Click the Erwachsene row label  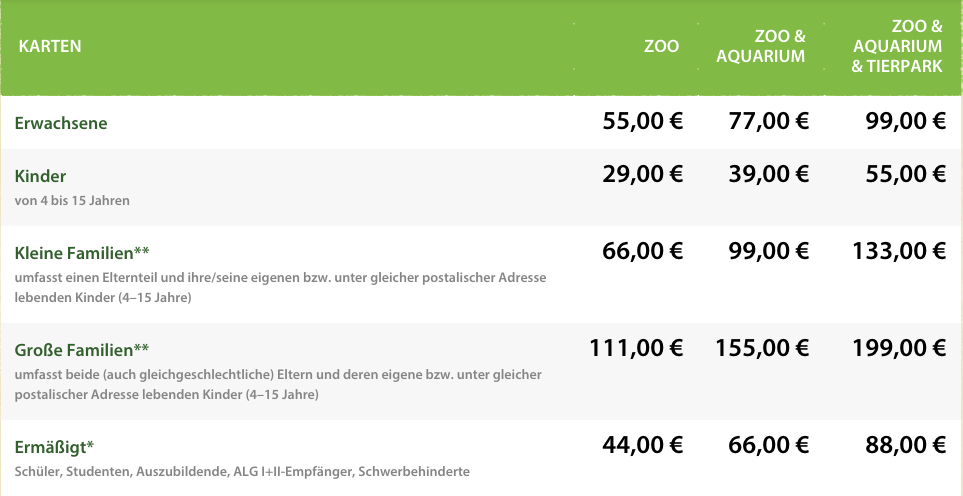pyautogui.click(x=61, y=123)
